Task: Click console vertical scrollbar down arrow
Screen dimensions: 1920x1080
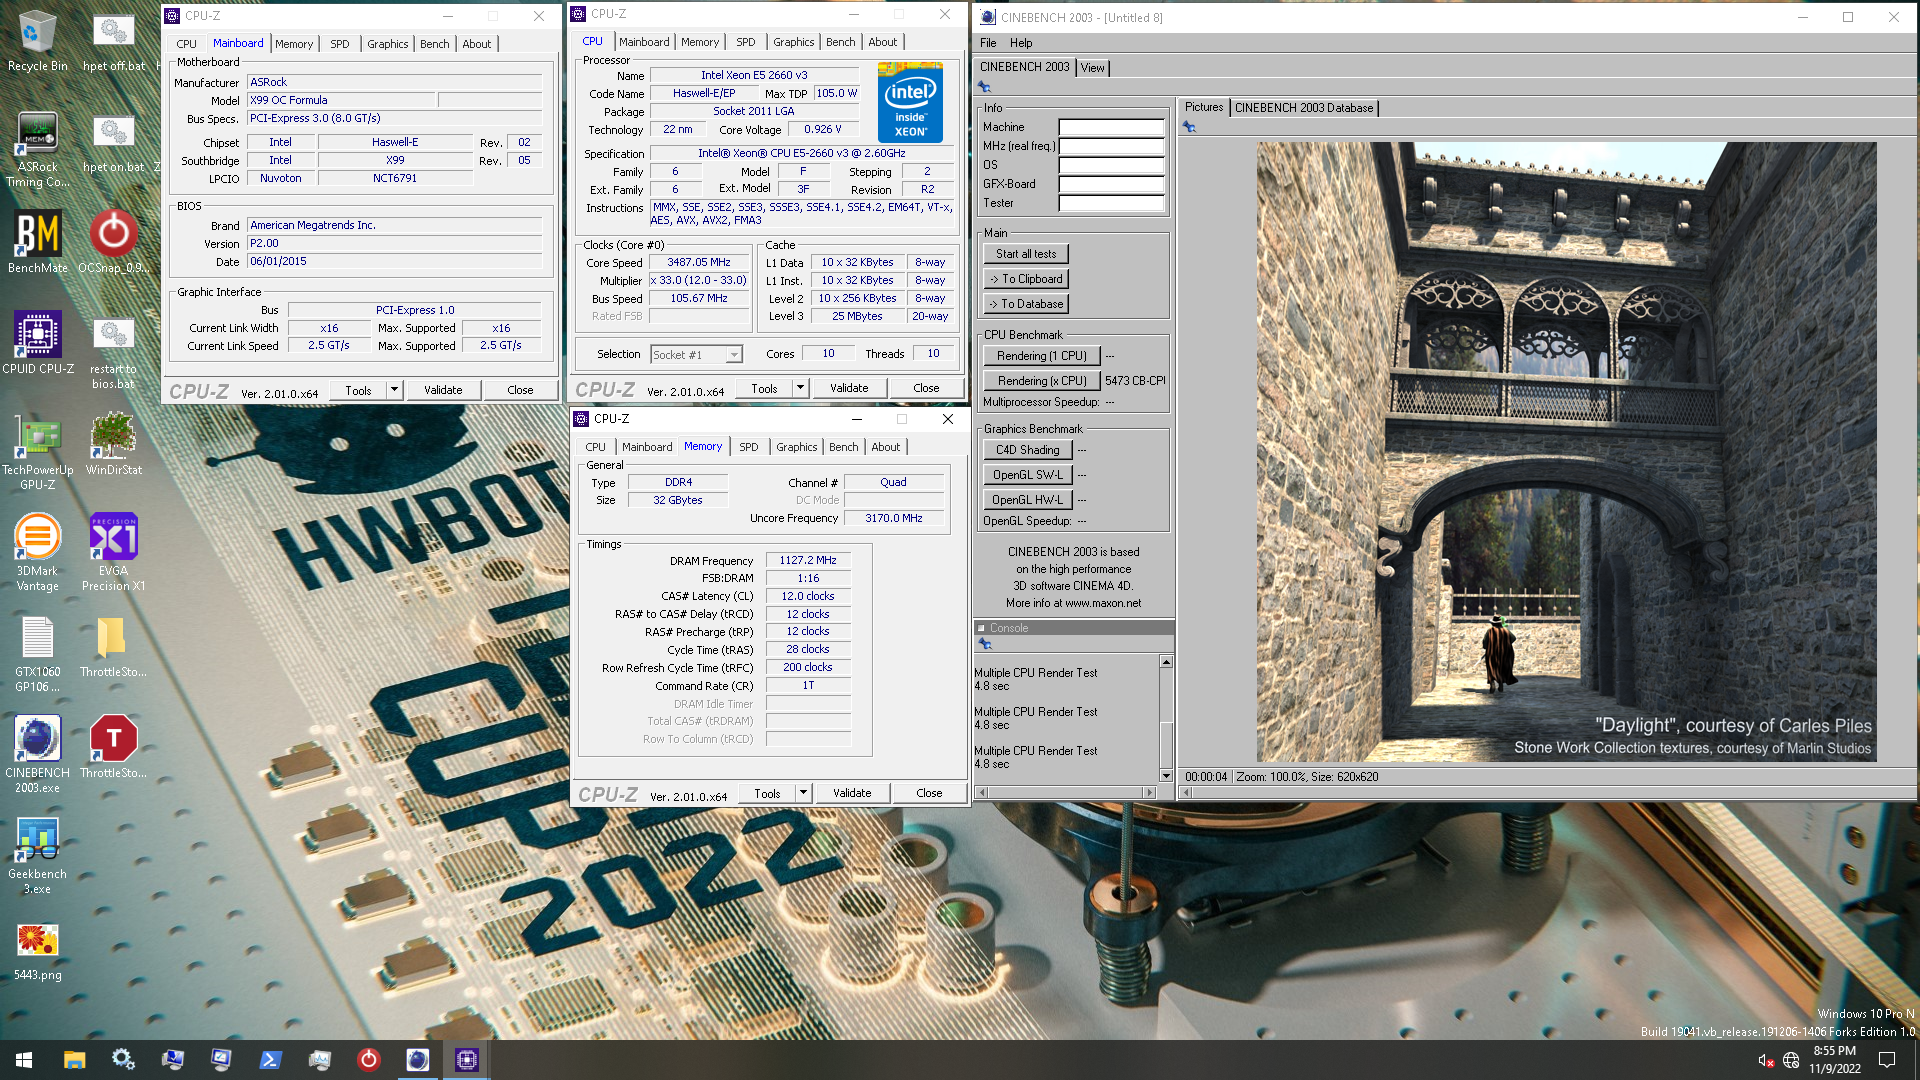Action: coord(1166,776)
